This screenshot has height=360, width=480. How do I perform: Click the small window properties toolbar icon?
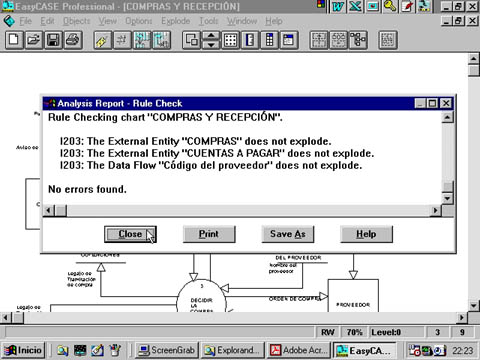coord(289,40)
